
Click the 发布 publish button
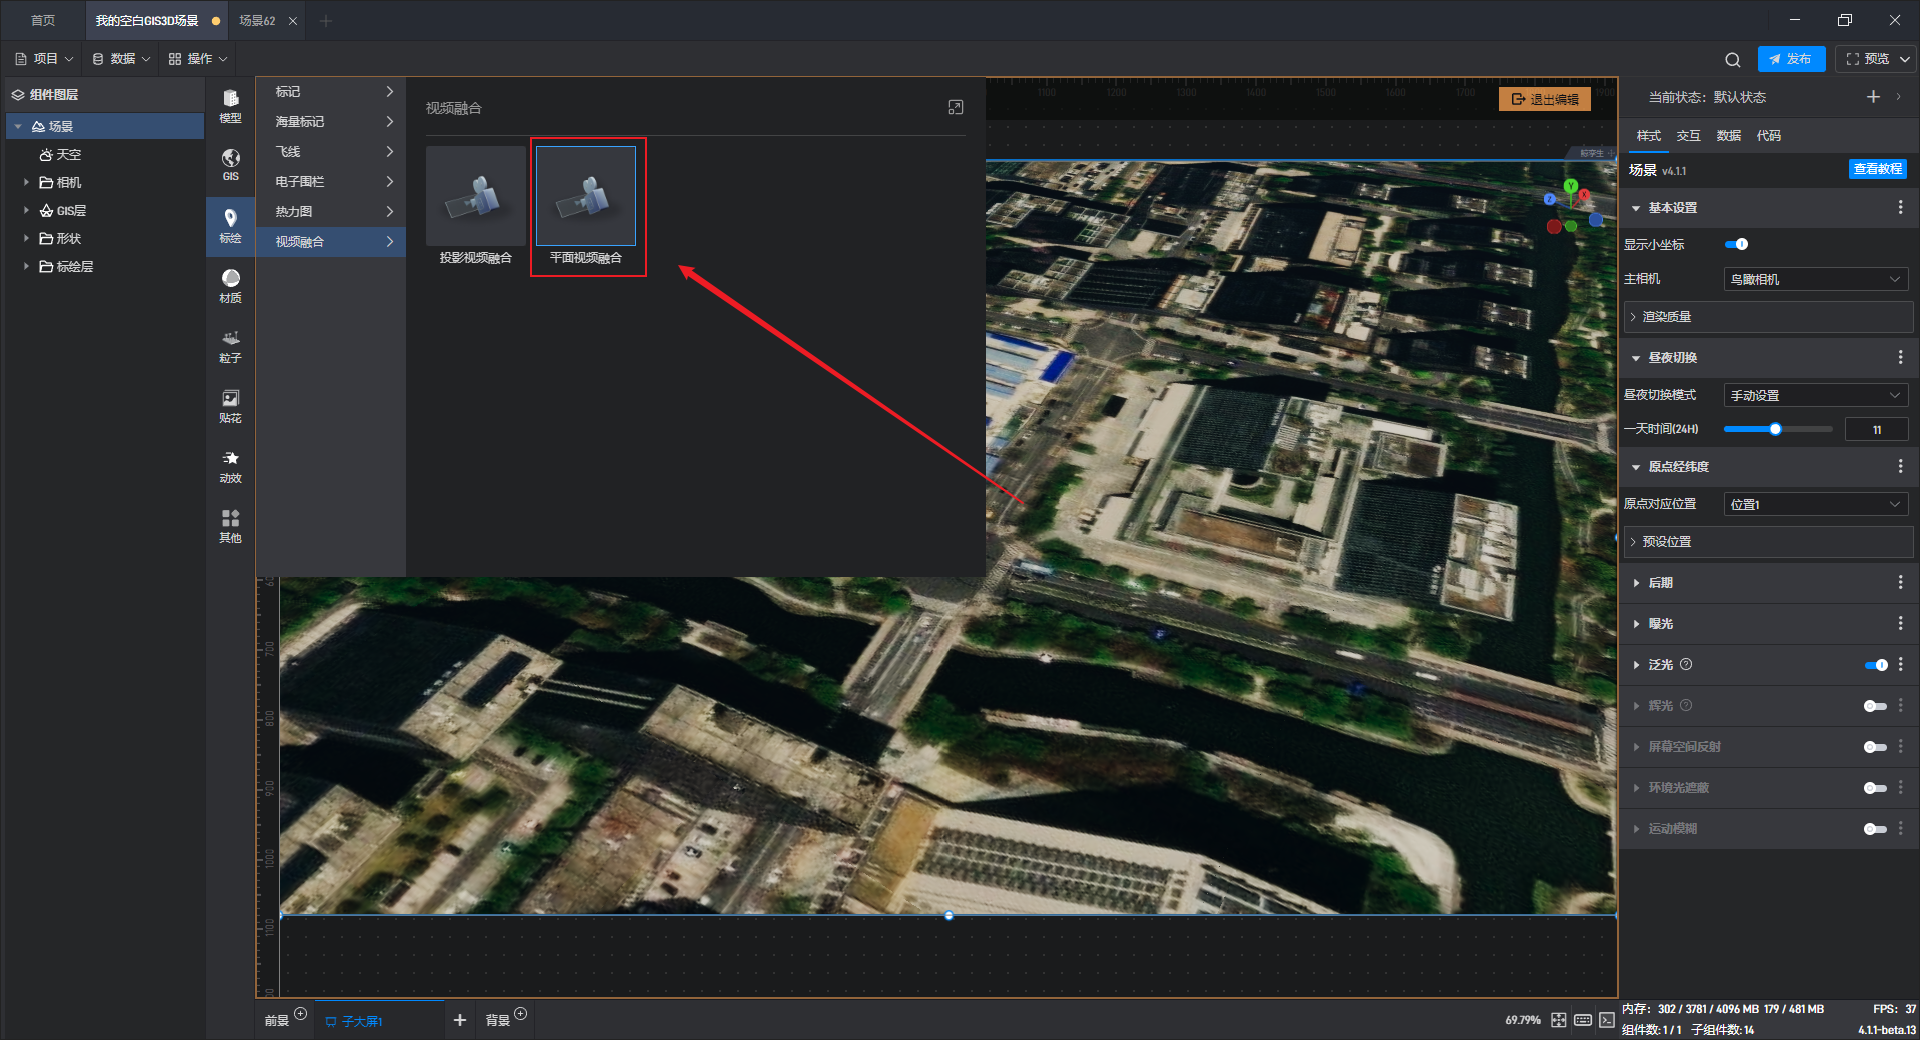point(1791,59)
